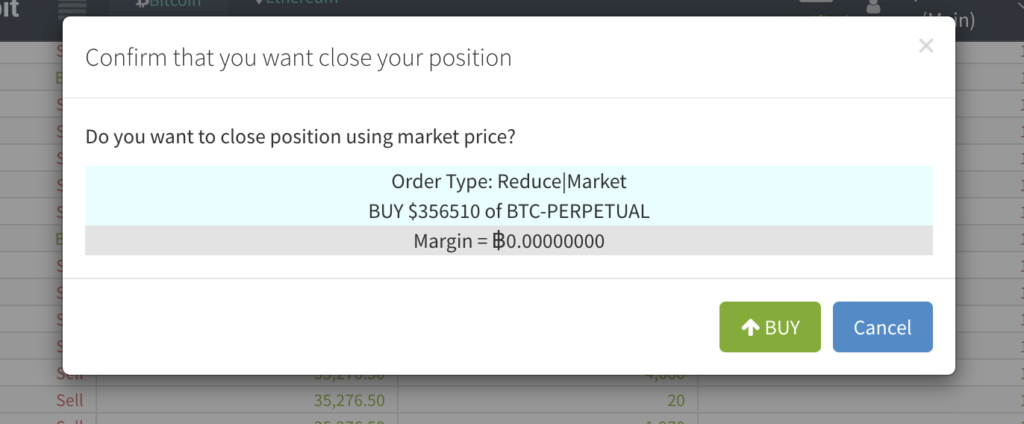Click the up arrow icon on BUY
Screen dimensions: 1024x424
coord(749,327)
